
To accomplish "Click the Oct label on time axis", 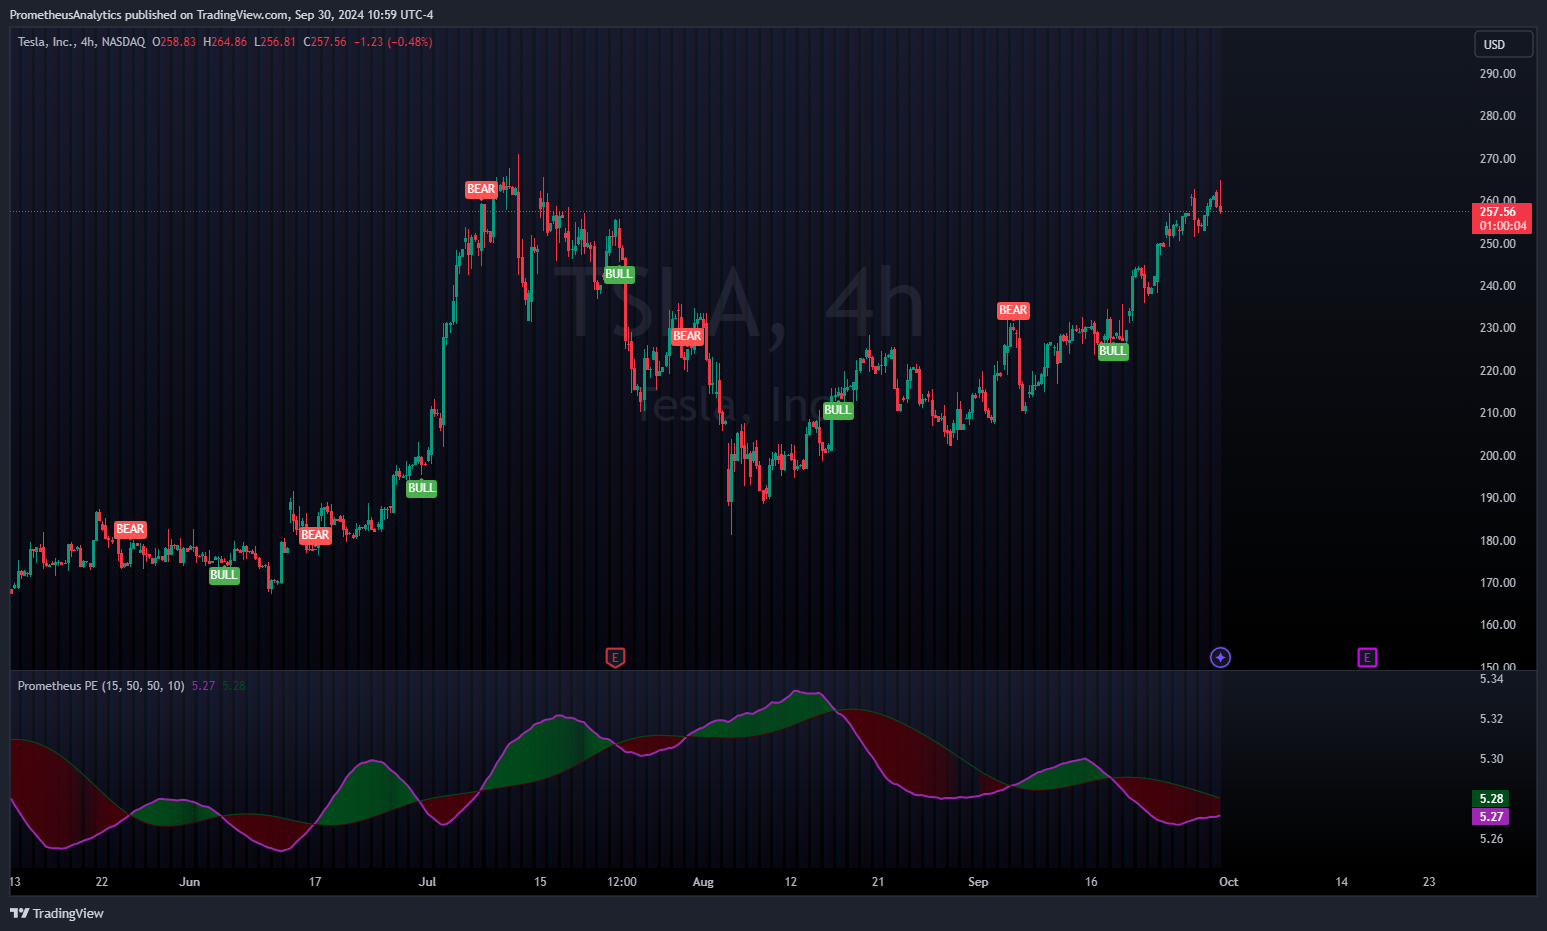I will [x=1228, y=882].
